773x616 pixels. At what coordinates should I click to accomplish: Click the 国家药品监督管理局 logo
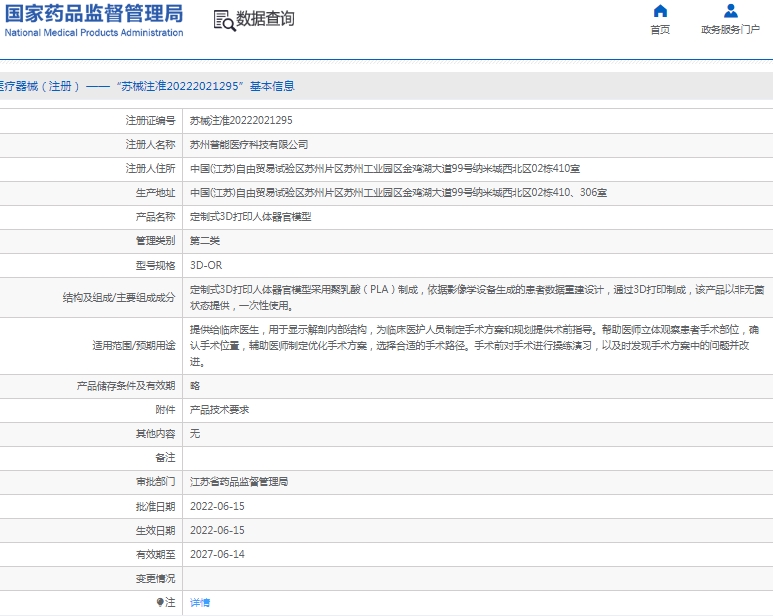click(94, 13)
